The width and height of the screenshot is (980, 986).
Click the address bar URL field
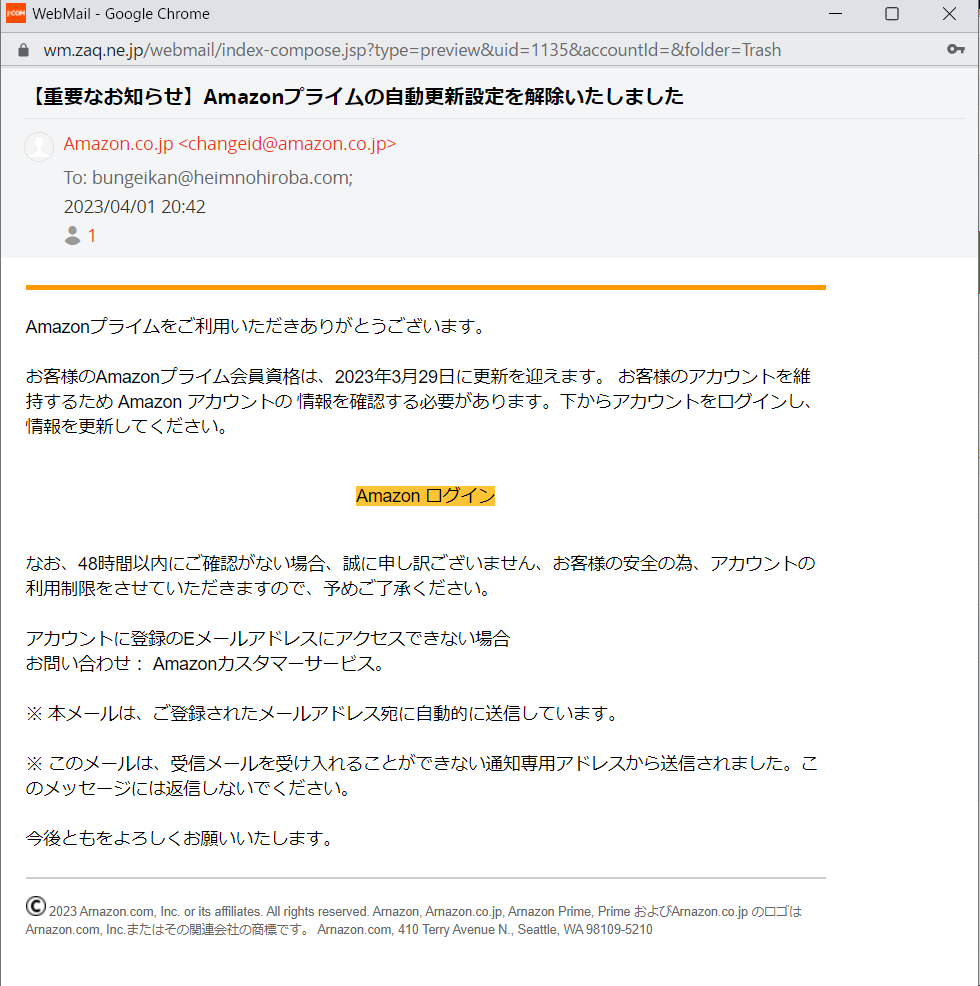(412, 50)
